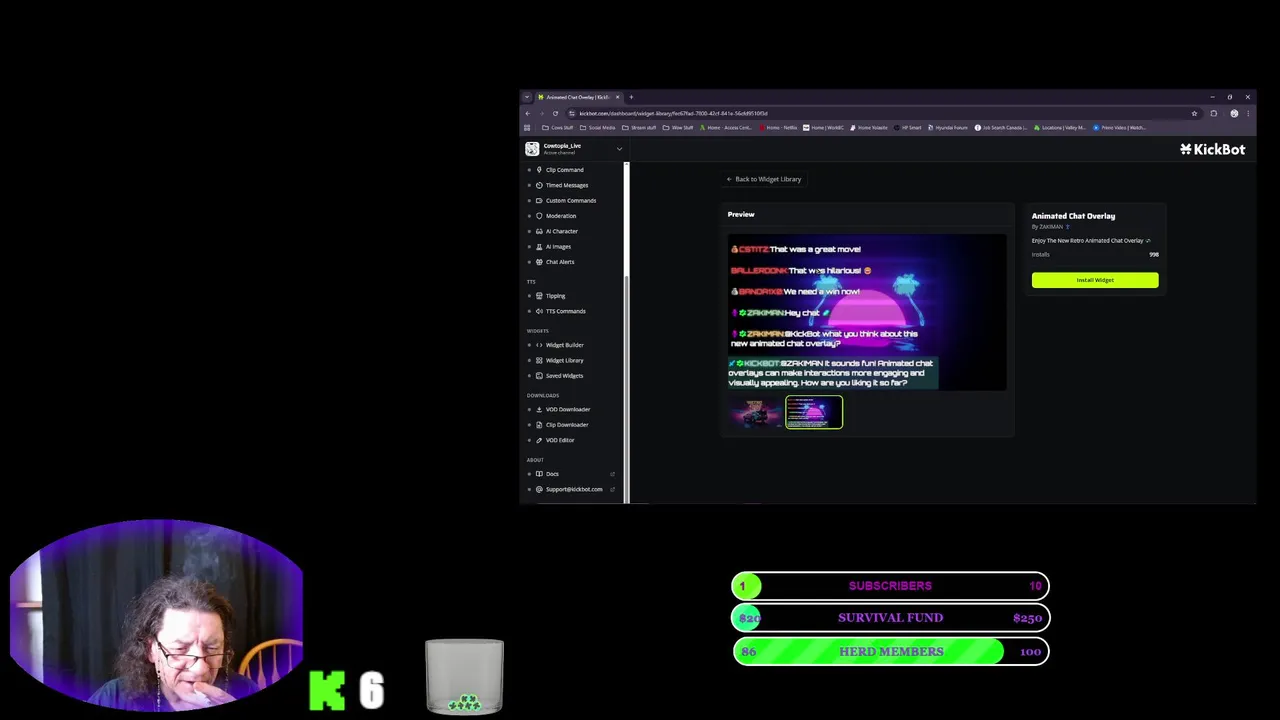Image resolution: width=1280 pixels, height=720 pixels.
Task: Open Saved Widgets
Action: tap(564, 376)
